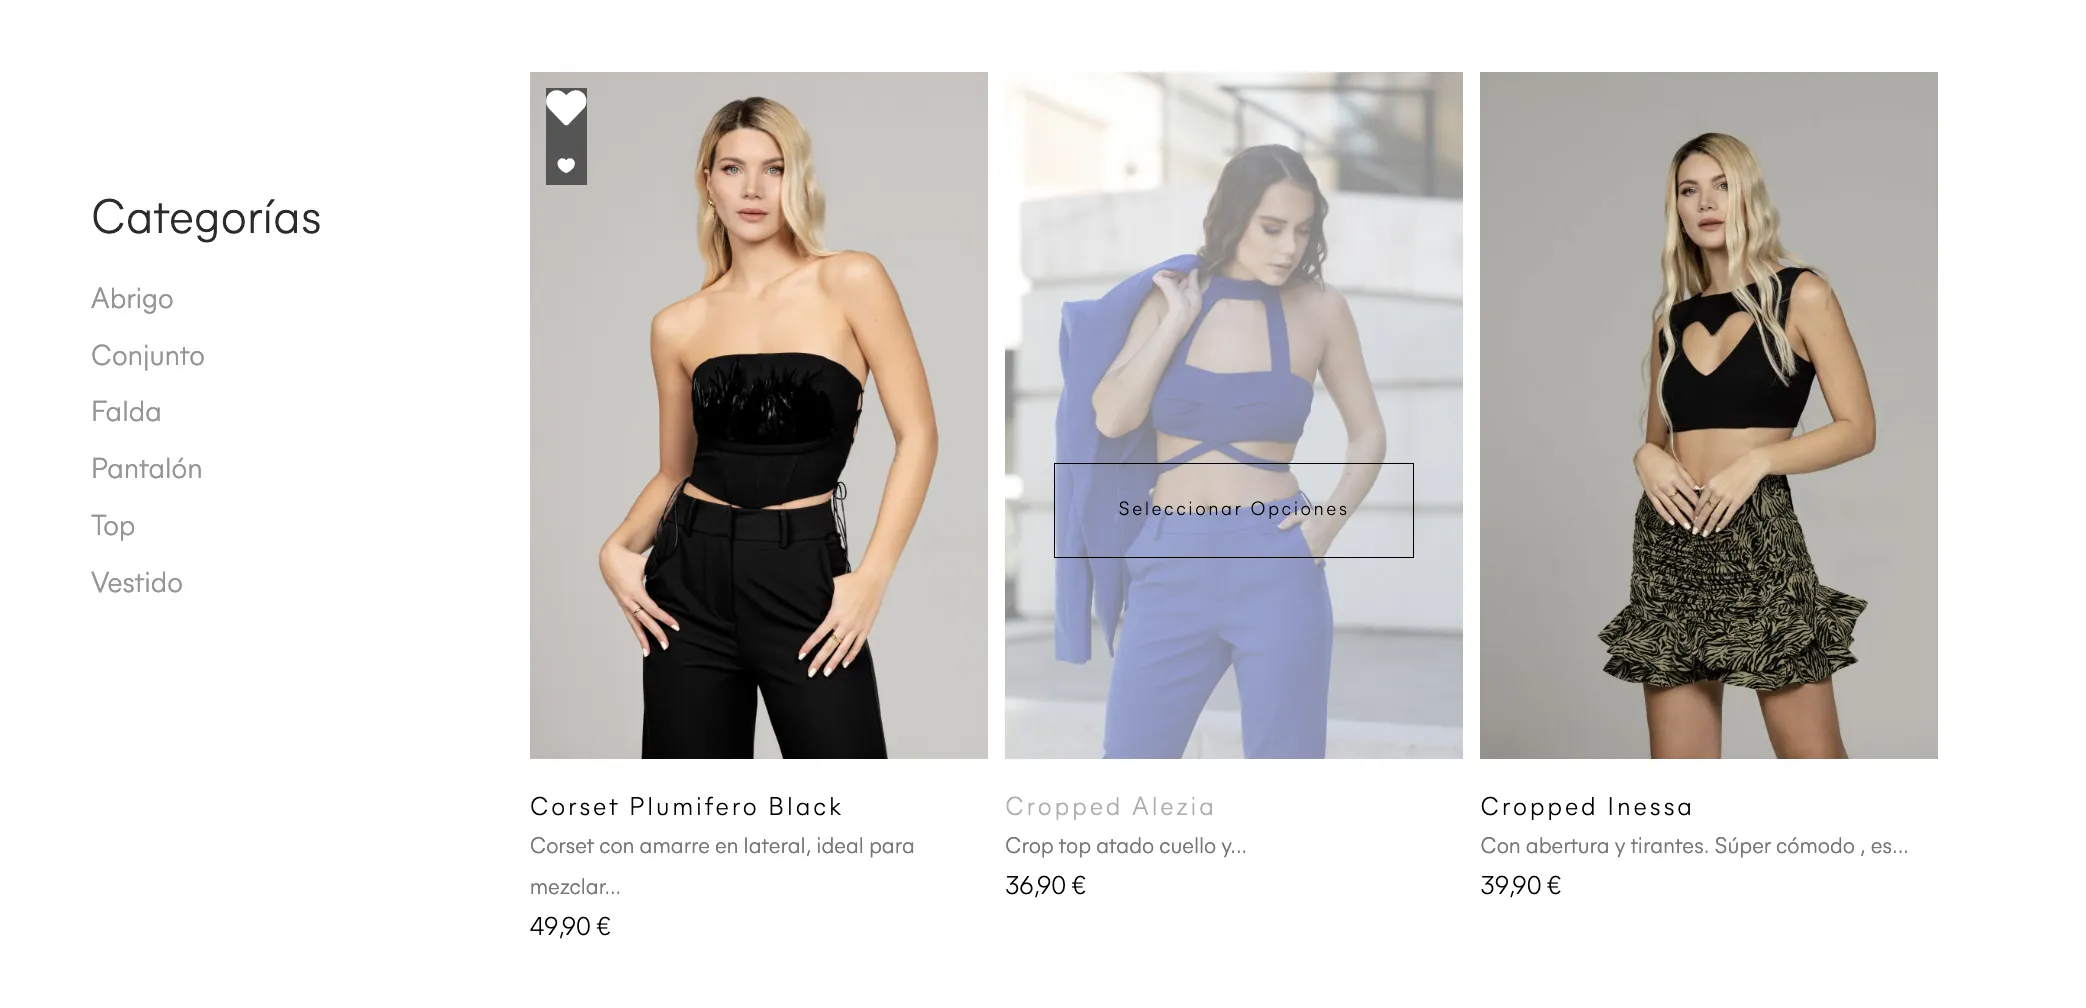The height and width of the screenshot is (1008, 2086).
Task: Click the Seleccionar Opciones button
Action: pyautogui.click(x=1233, y=510)
